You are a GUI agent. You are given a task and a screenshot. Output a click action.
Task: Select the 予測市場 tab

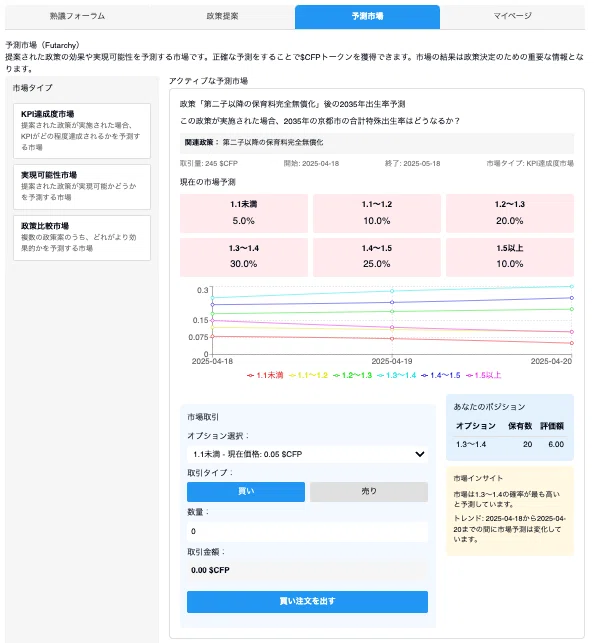[x=367, y=17]
